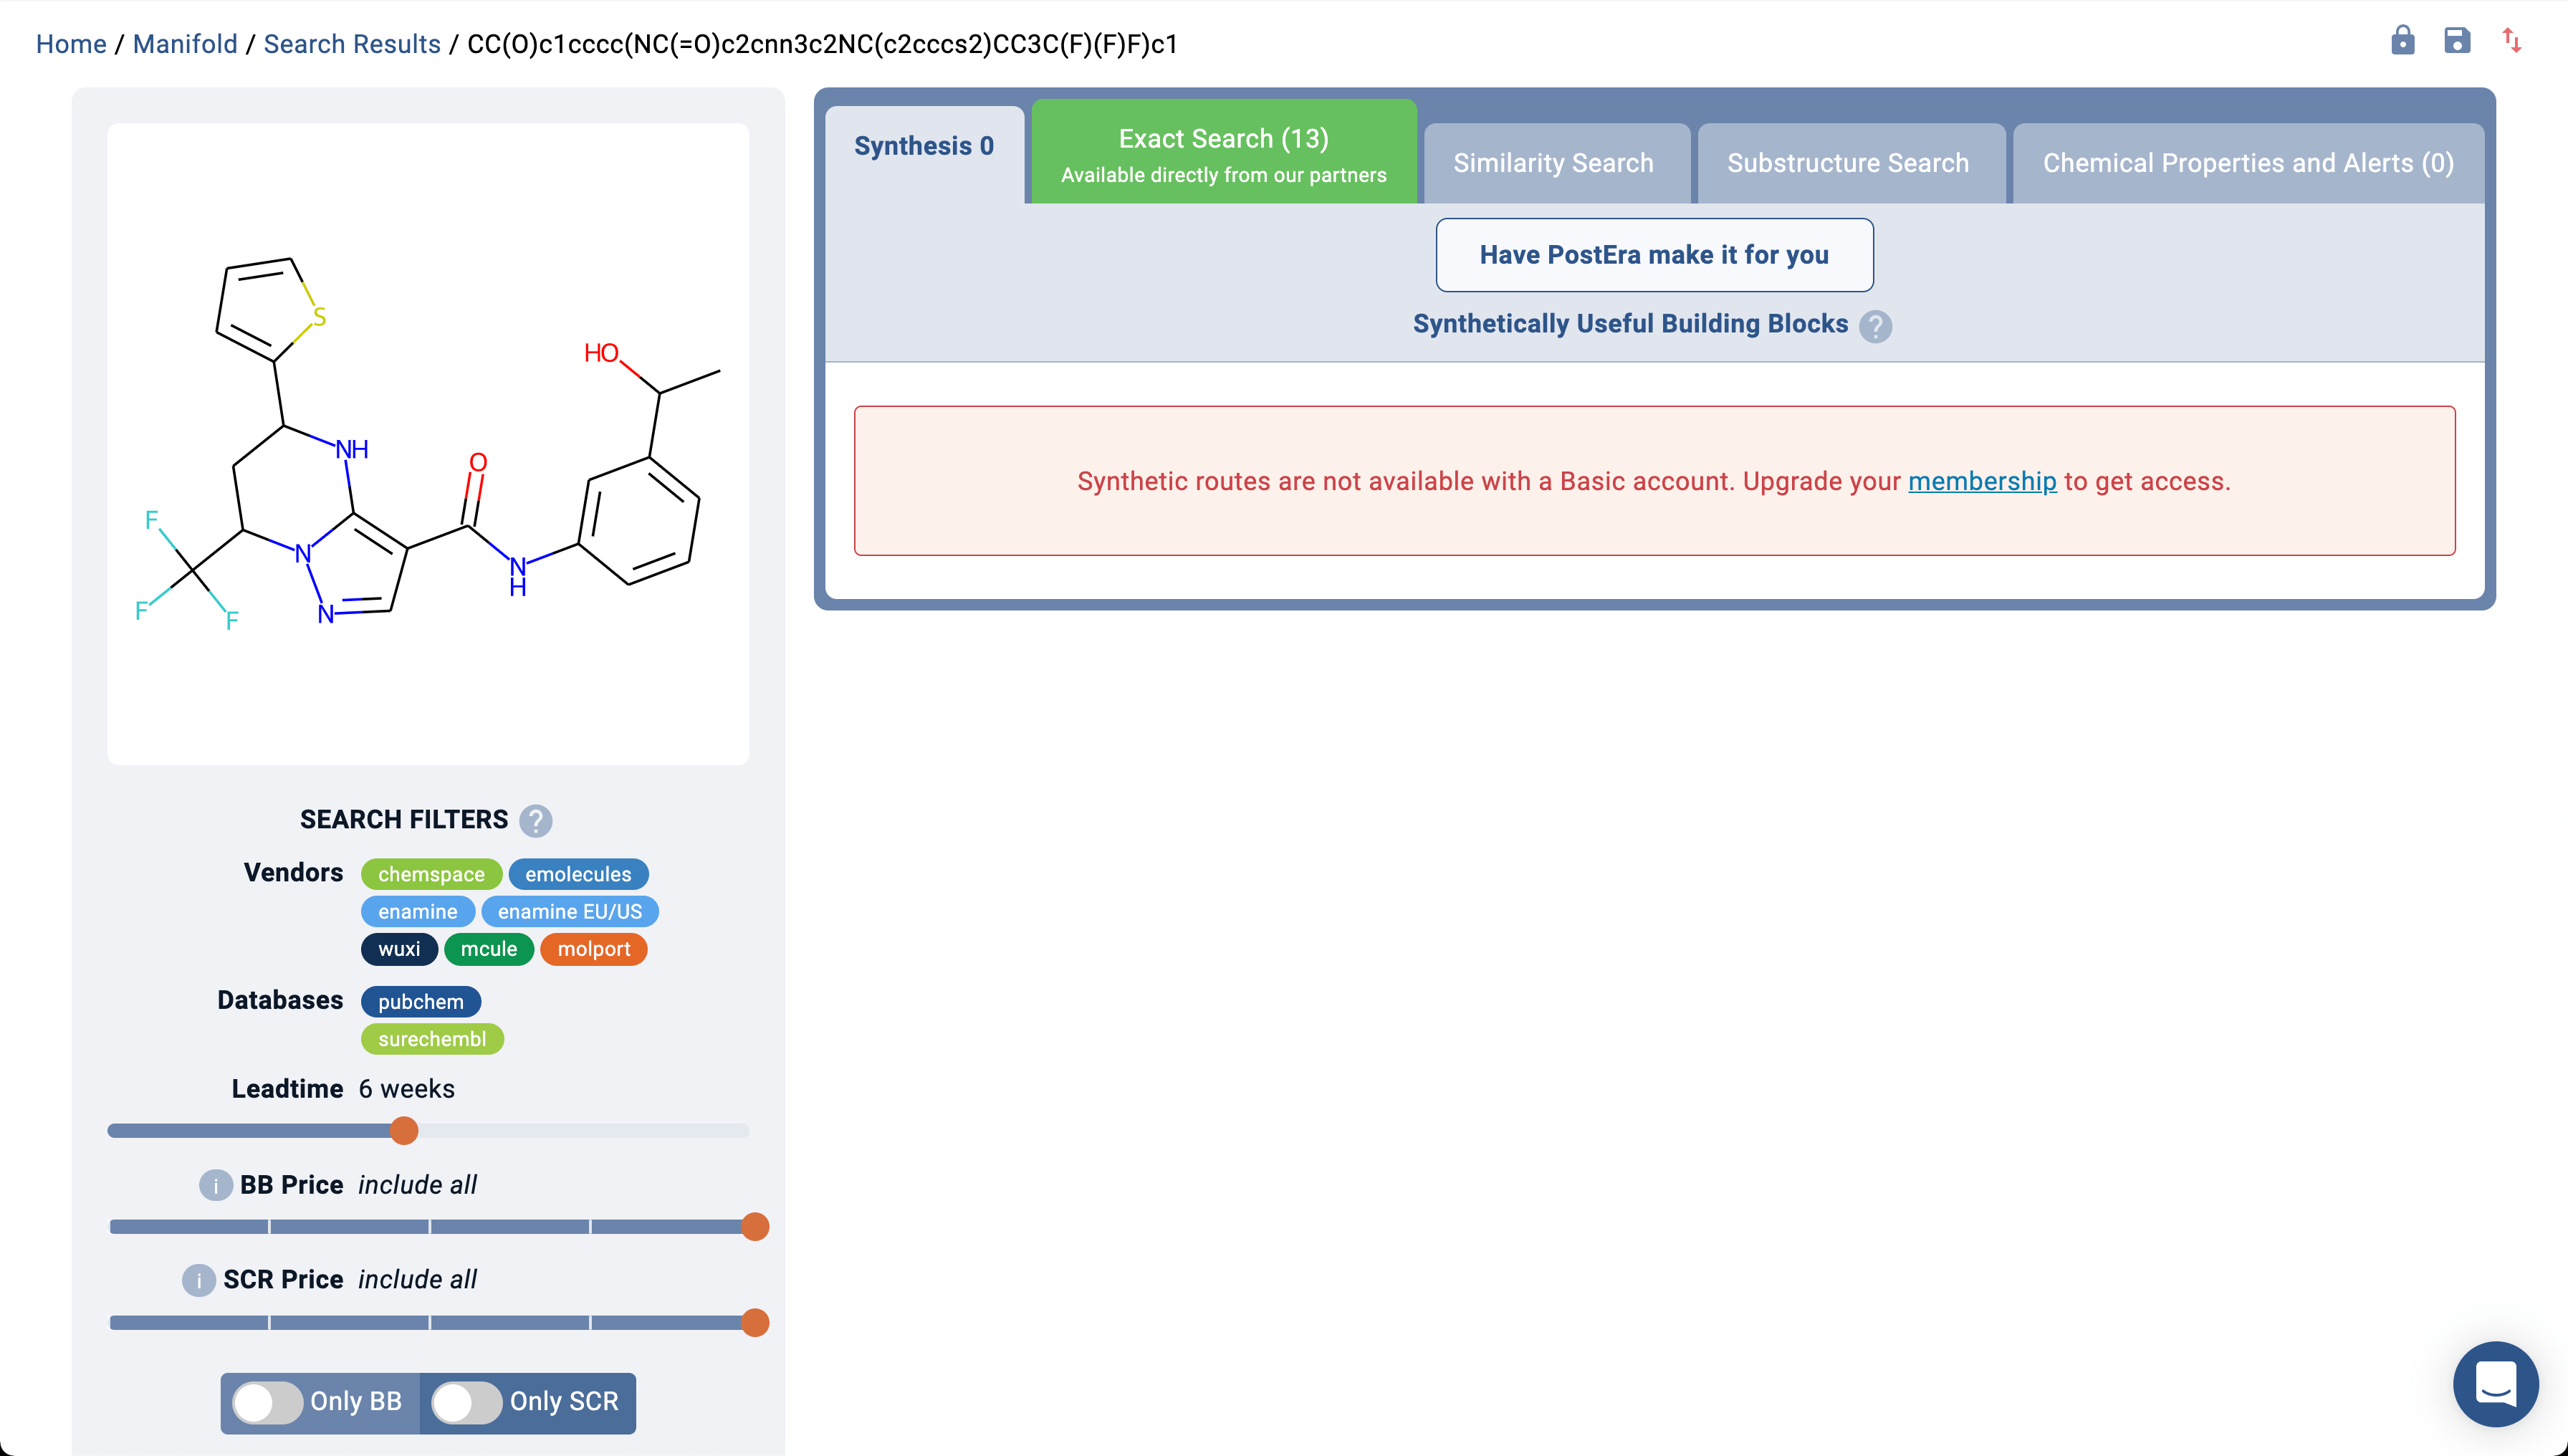
Task: Click the SCR Price info icon
Action: tap(198, 1280)
